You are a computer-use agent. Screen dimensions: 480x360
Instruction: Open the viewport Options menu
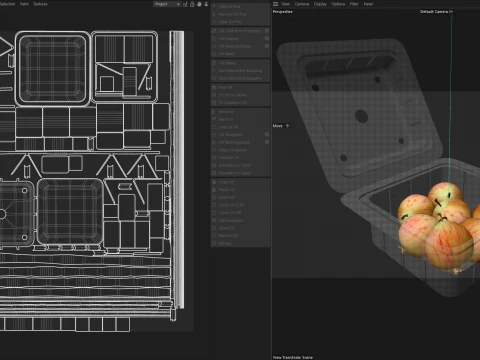338,4
